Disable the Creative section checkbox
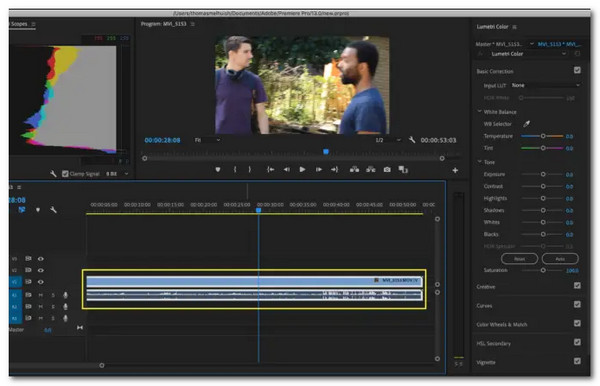The image size is (600, 386). tap(577, 285)
